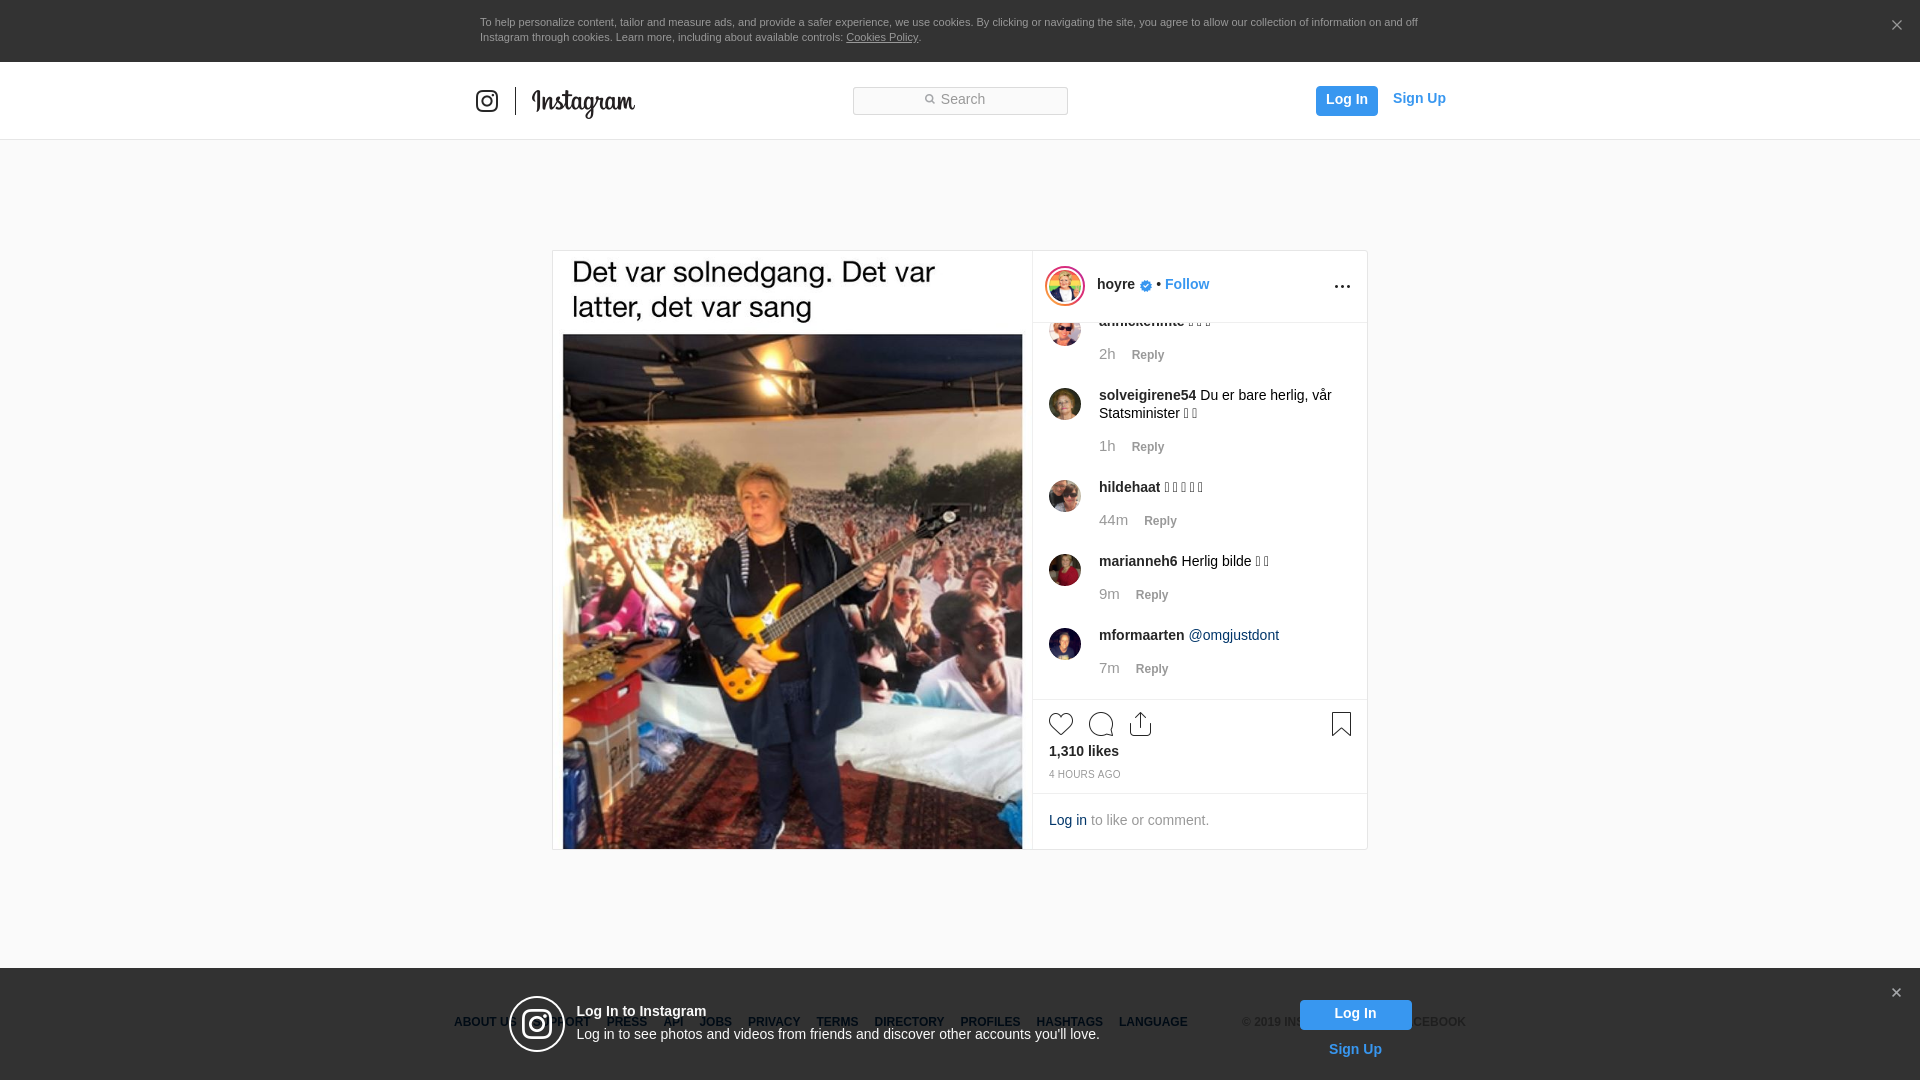Open the Cookies Policy link
The height and width of the screenshot is (1080, 1920).
point(882,37)
